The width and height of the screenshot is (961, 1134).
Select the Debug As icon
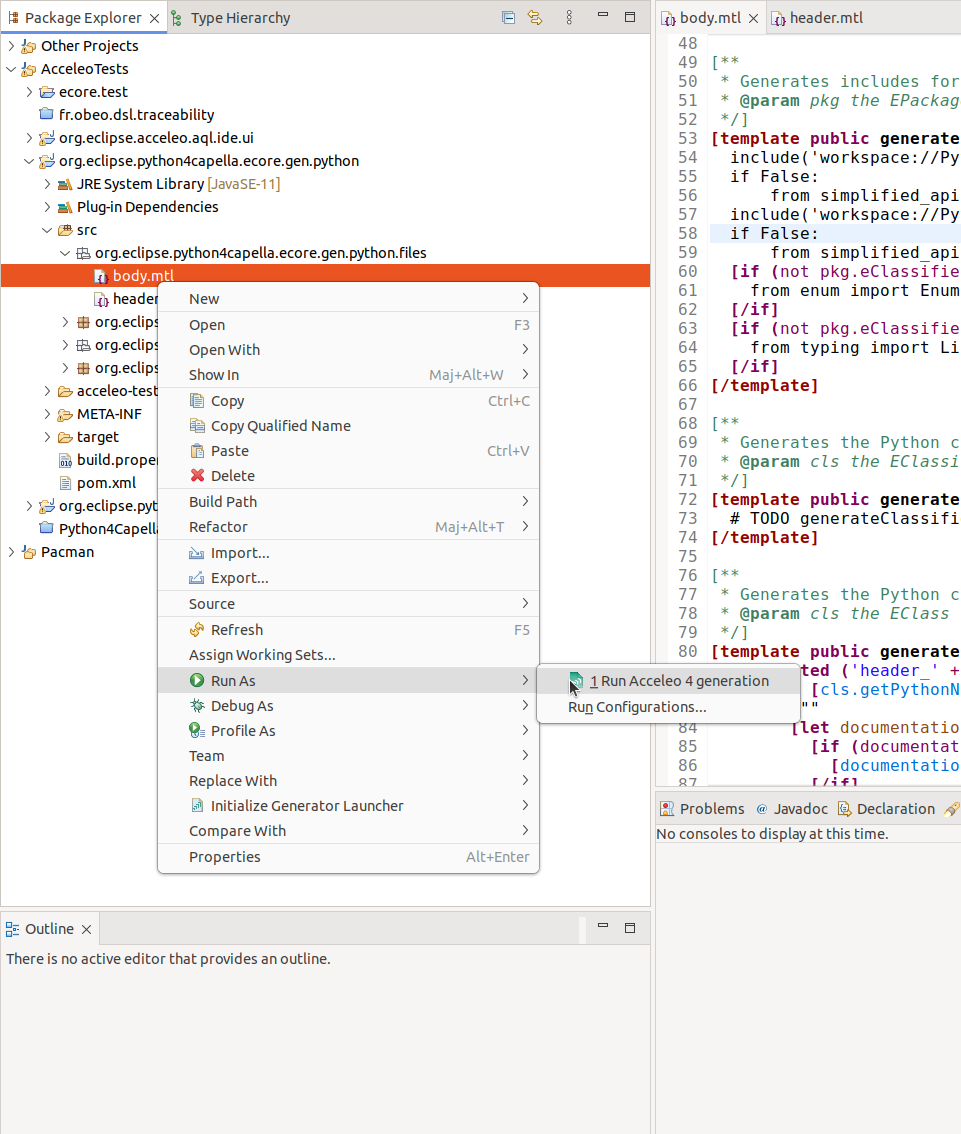[196, 706]
